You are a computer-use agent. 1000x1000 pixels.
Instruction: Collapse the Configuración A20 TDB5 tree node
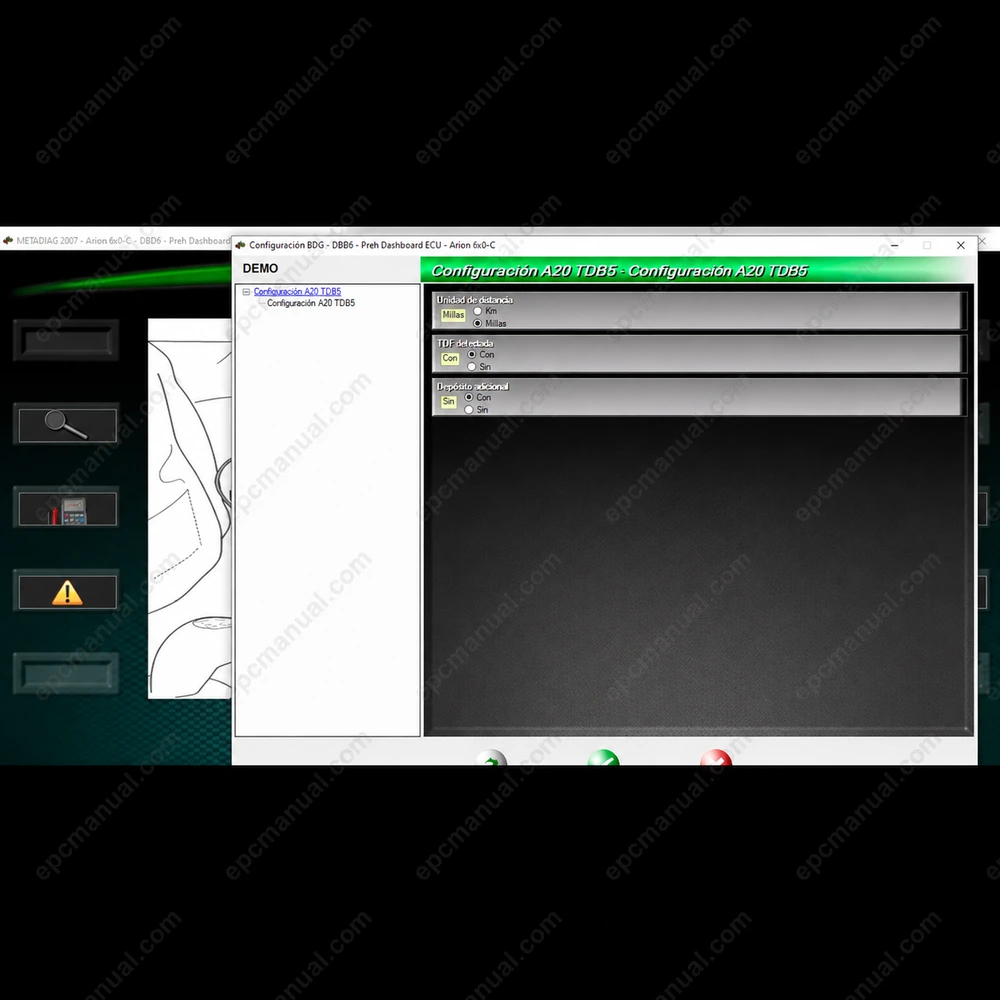tap(246, 292)
